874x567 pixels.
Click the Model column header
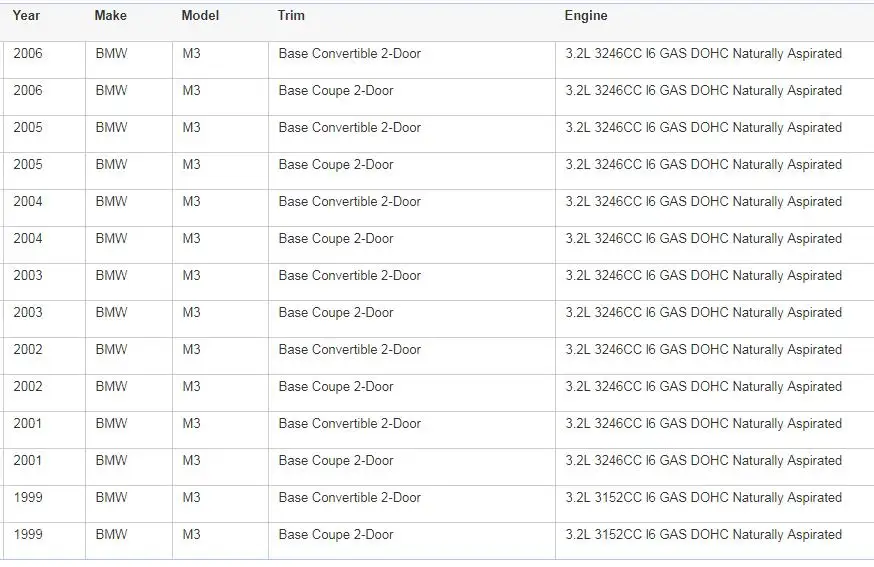[200, 16]
